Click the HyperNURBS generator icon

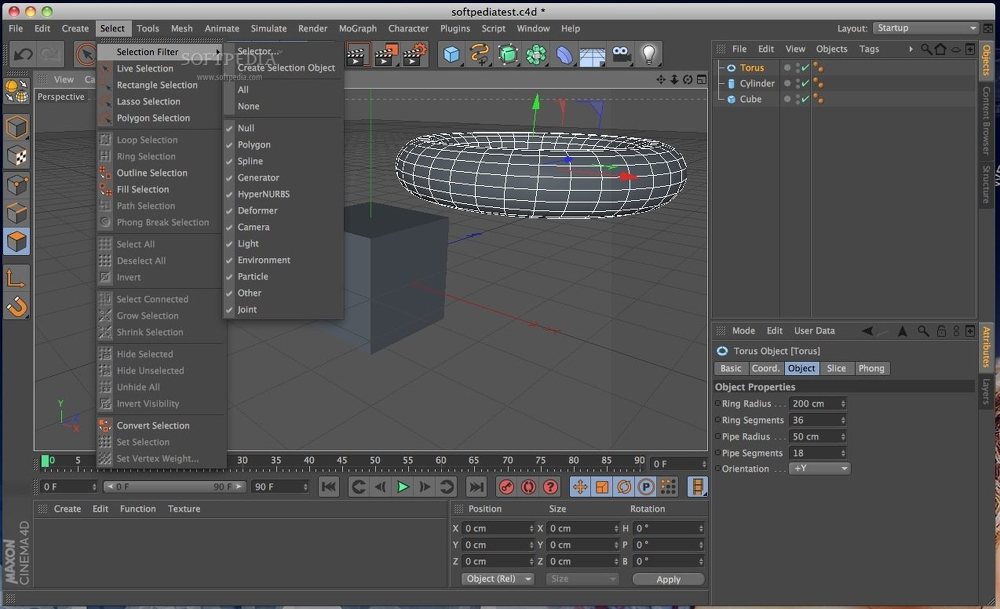pos(508,55)
